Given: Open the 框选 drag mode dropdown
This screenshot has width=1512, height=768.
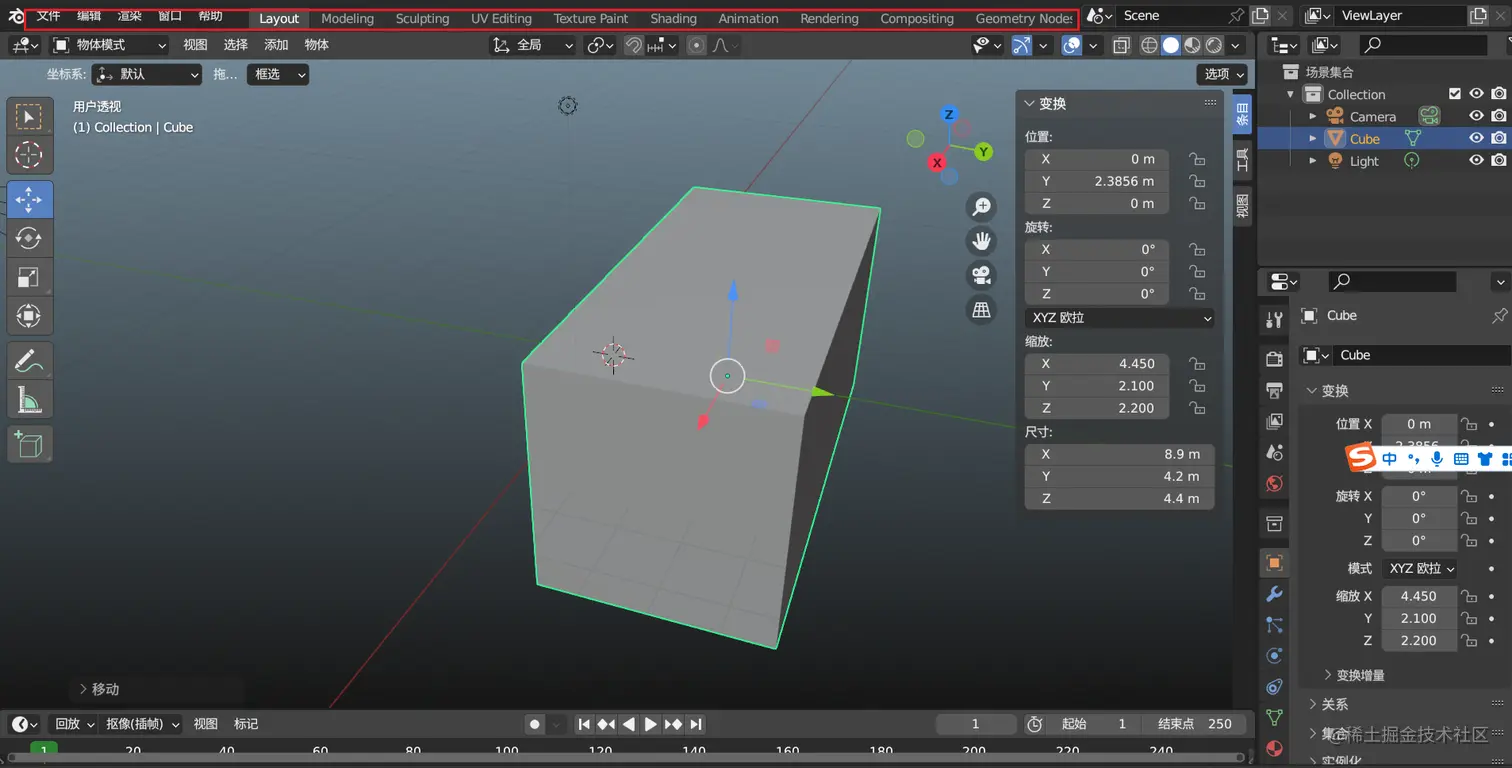Looking at the screenshot, I should point(278,74).
